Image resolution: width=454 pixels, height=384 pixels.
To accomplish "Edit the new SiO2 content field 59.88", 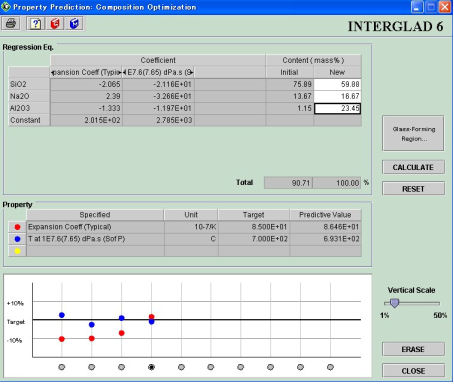I will pyautogui.click(x=337, y=84).
